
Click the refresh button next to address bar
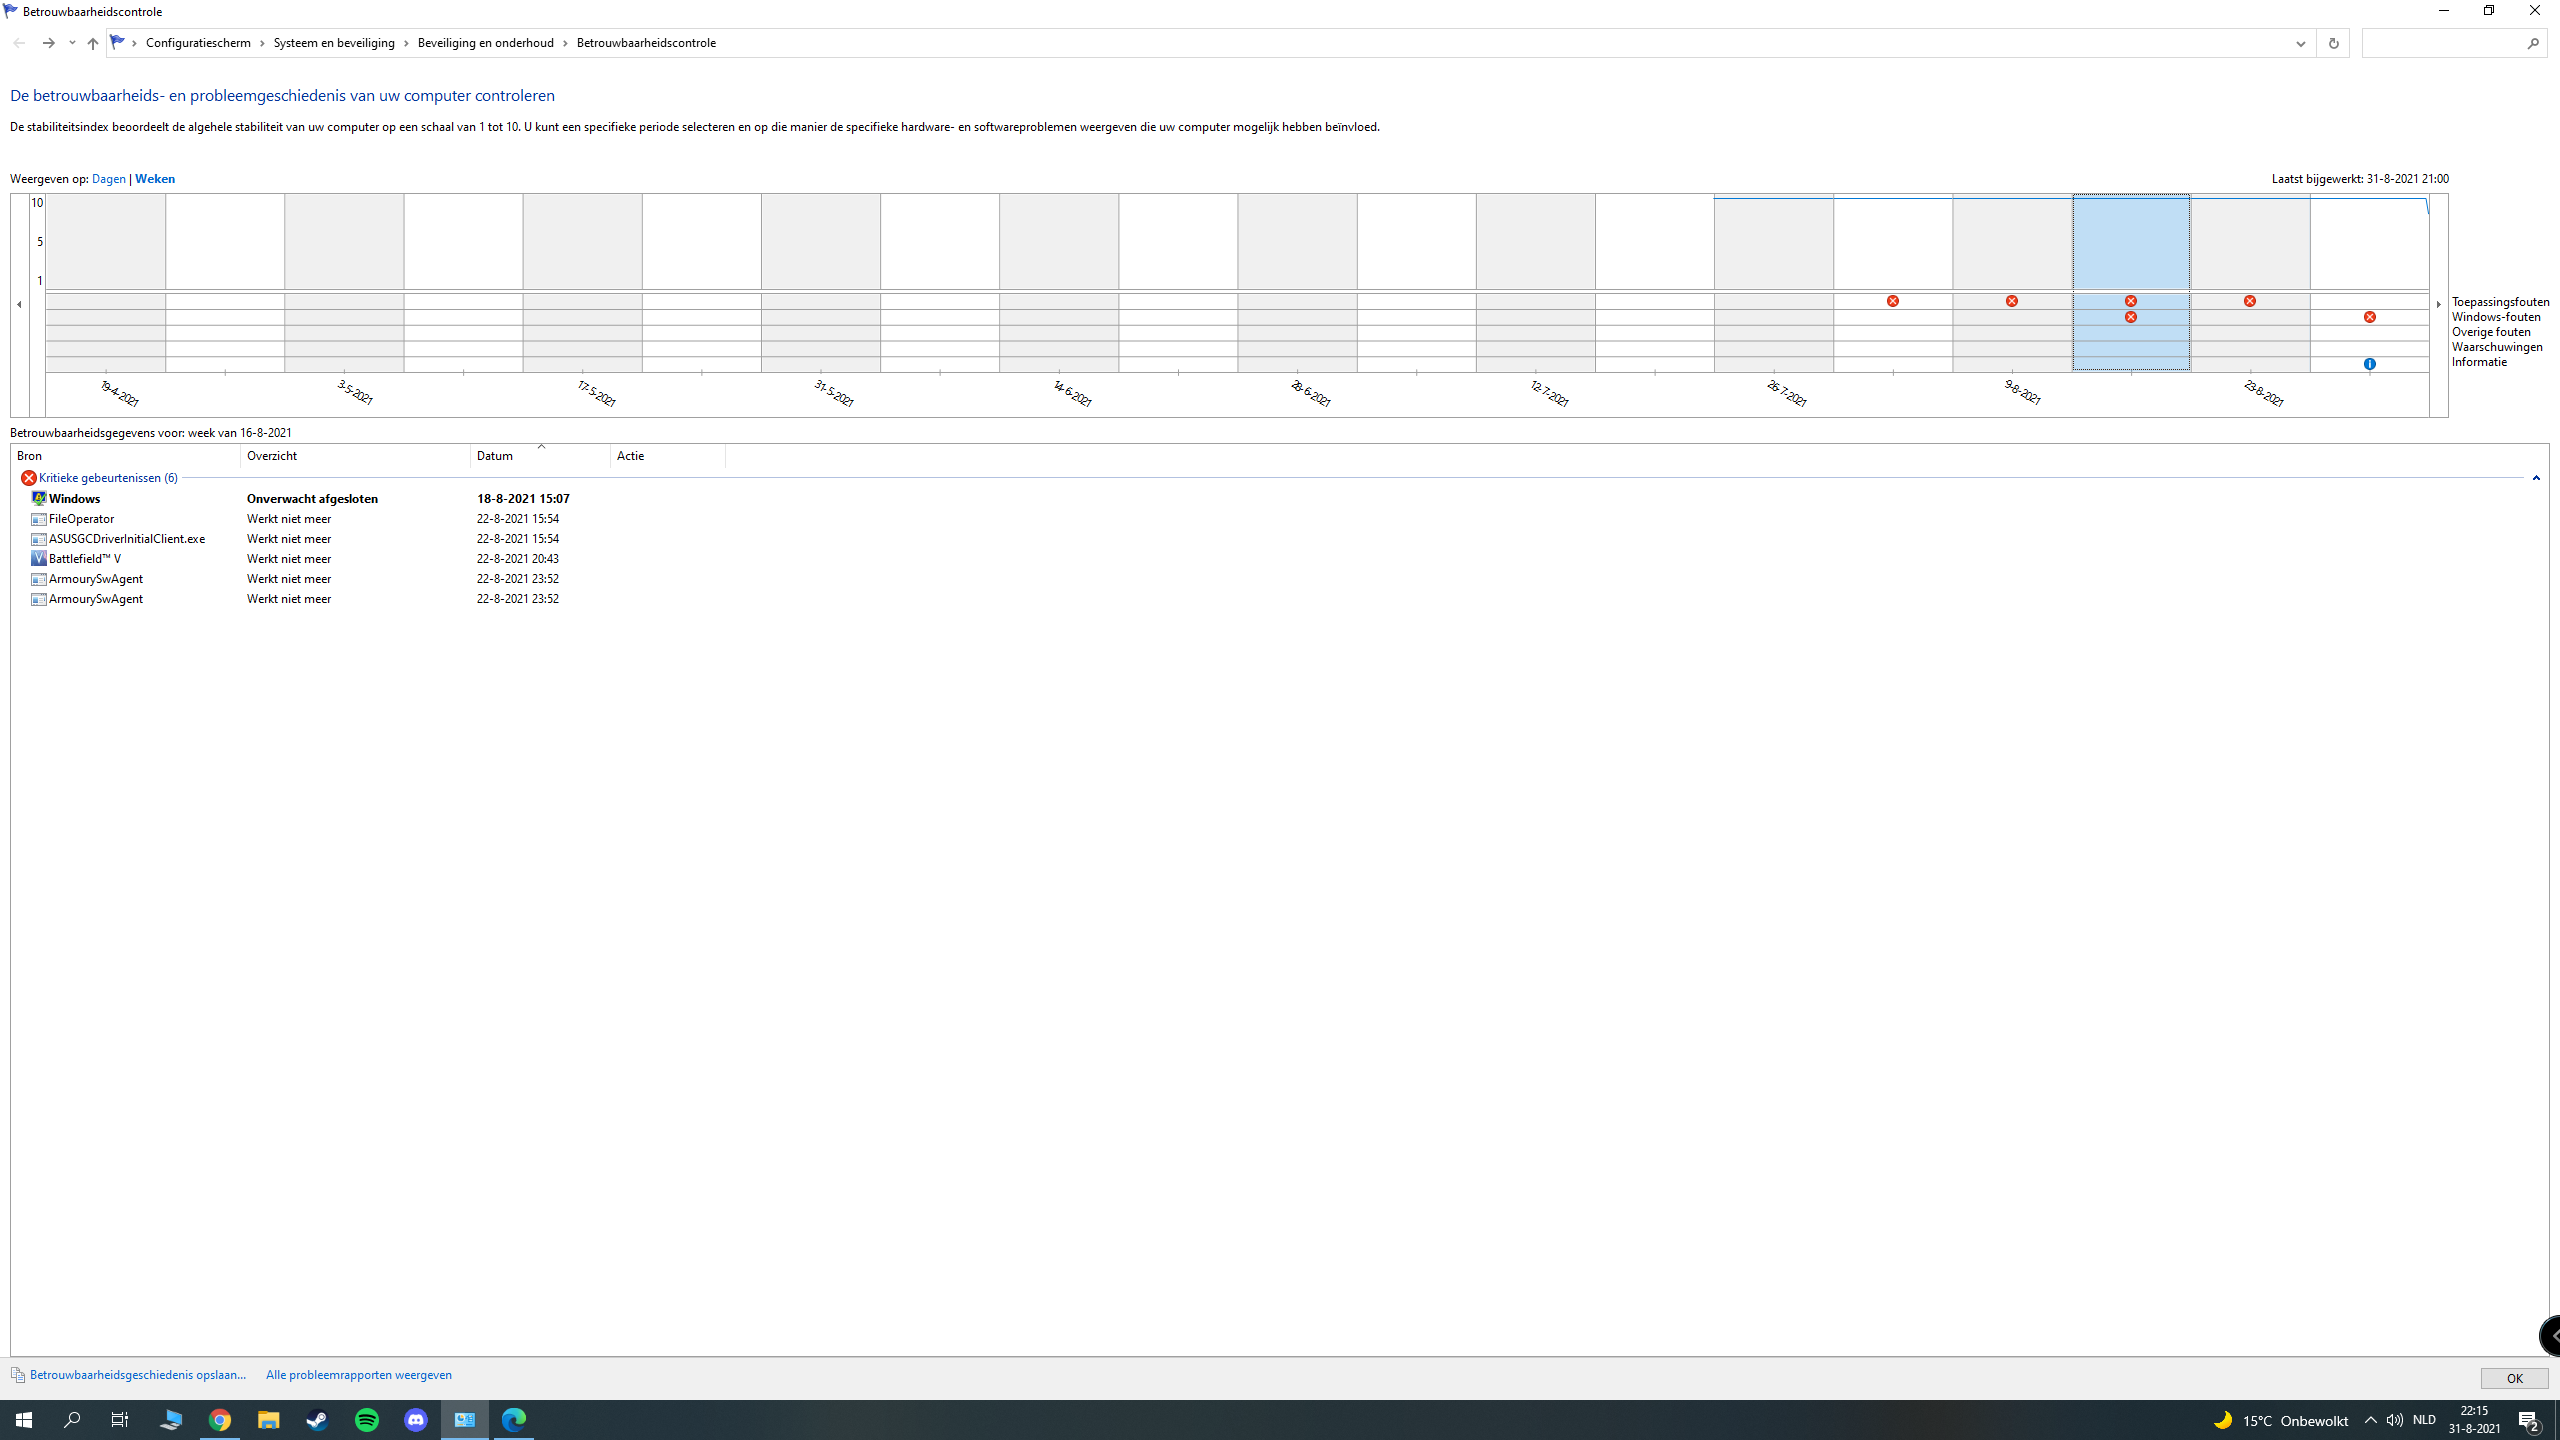coord(2333,43)
